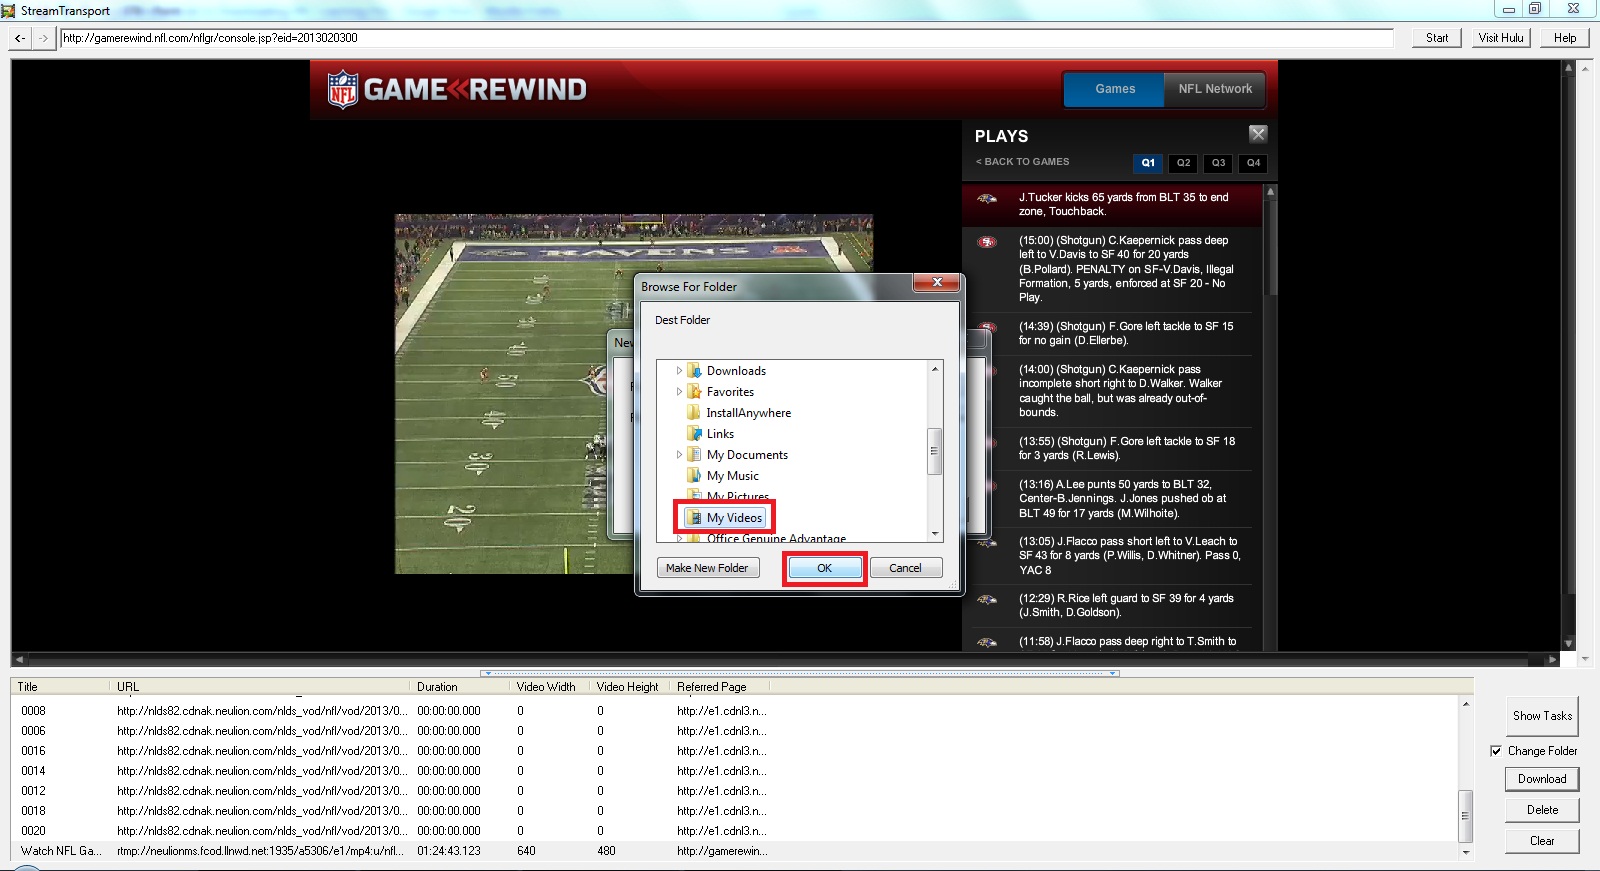Switch to the Games tab
1600x871 pixels.
point(1114,89)
